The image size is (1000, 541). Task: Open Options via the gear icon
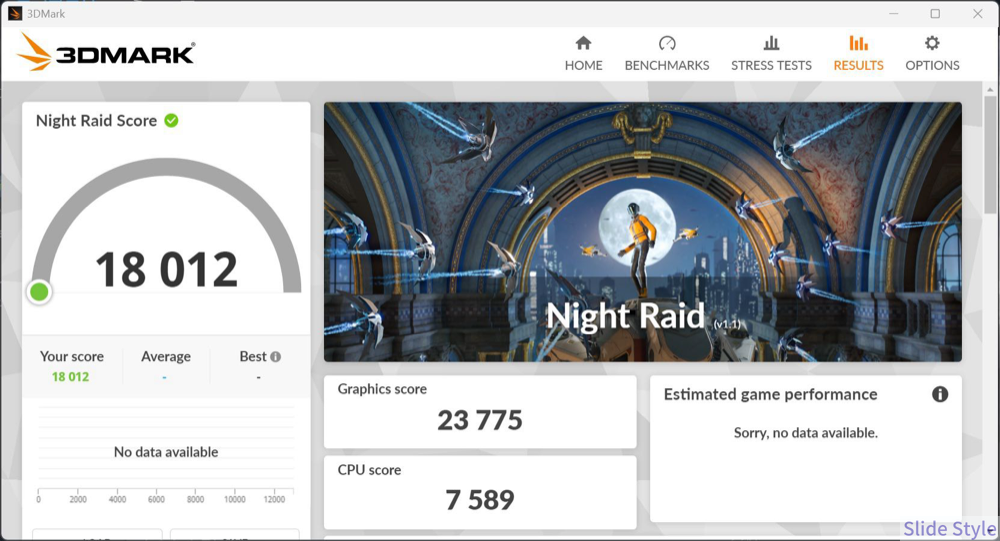pos(932,43)
